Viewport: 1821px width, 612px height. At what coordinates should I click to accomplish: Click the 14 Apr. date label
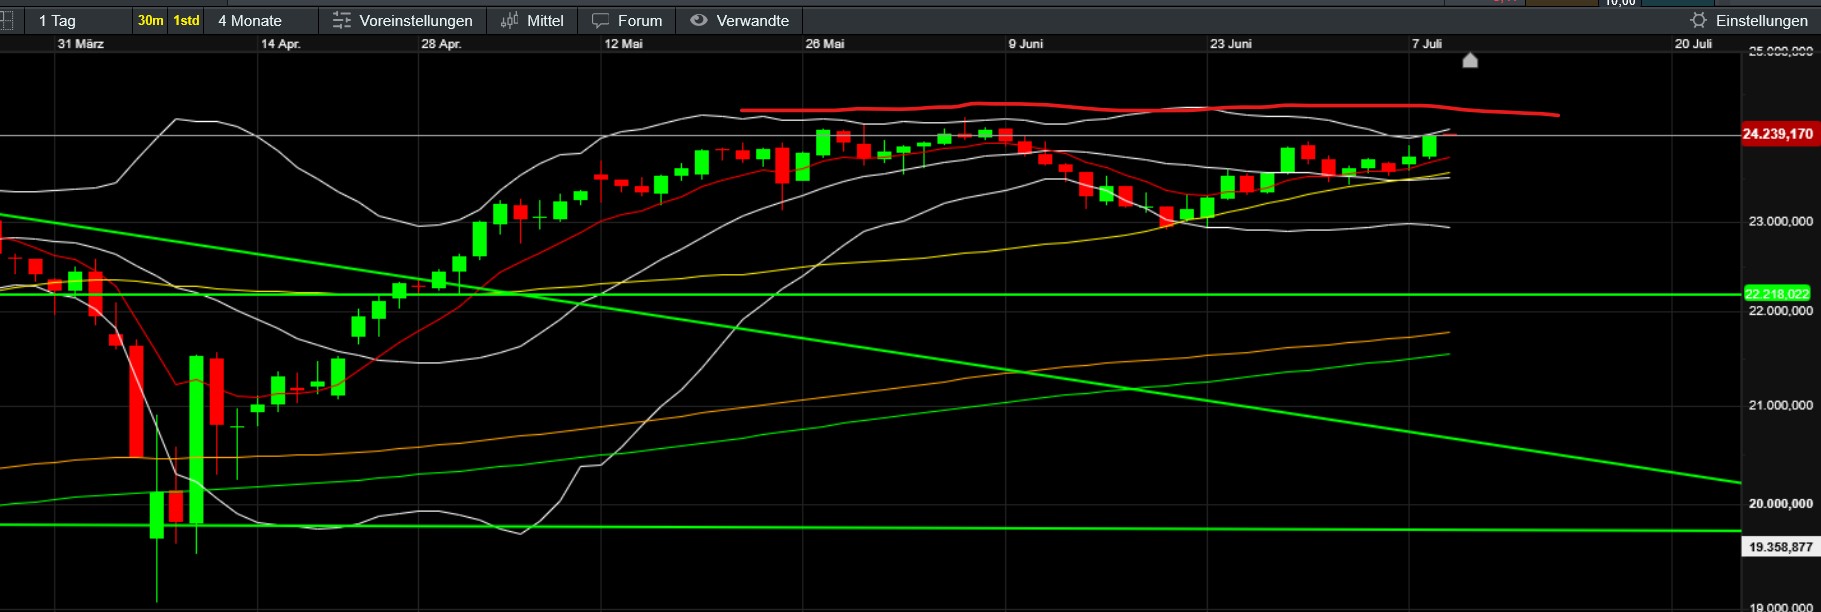[x=281, y=44]
